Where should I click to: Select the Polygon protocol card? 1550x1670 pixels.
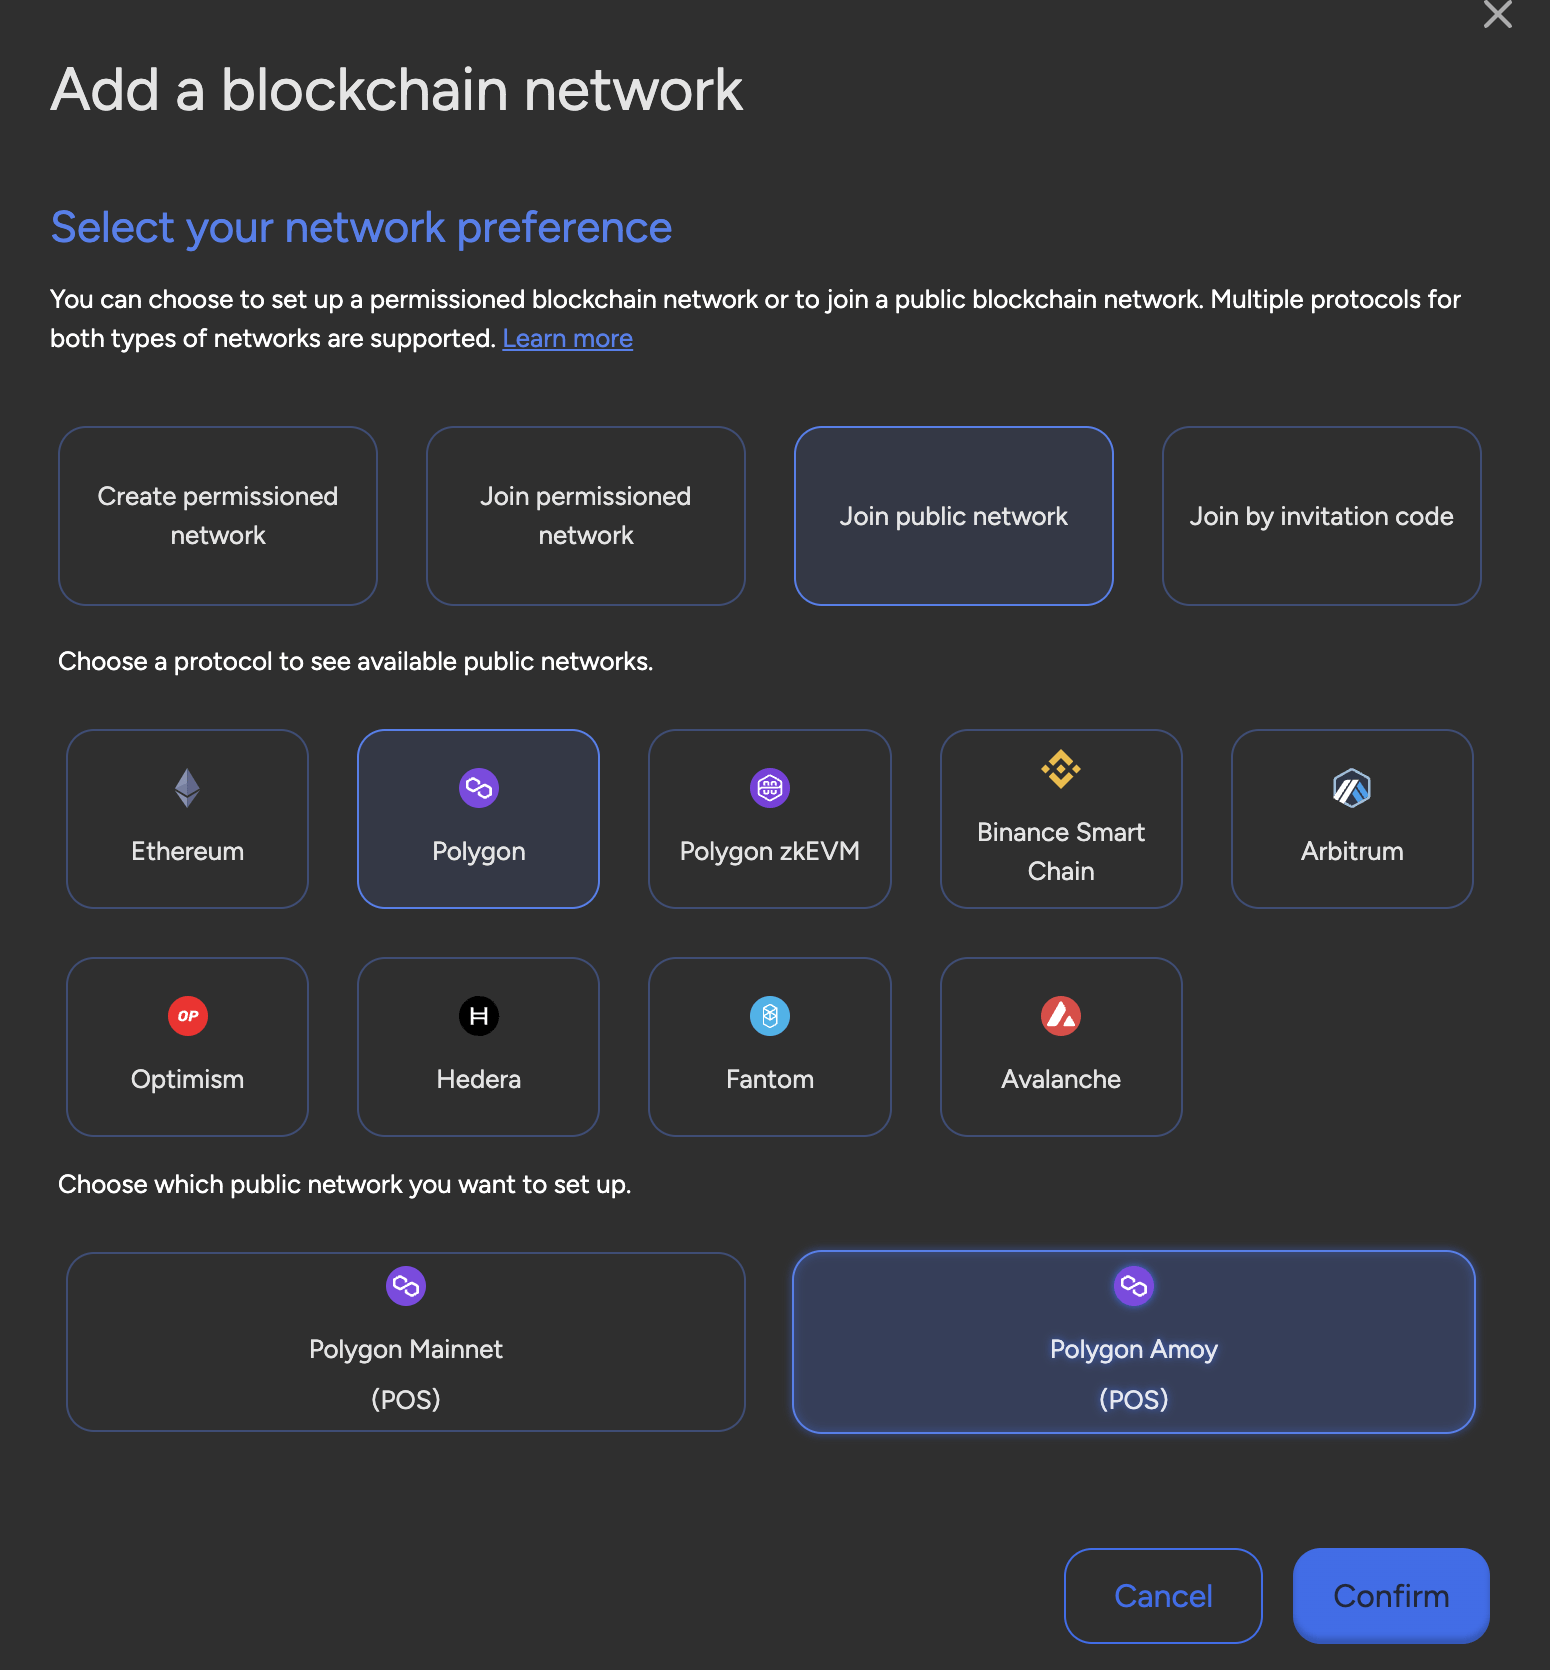478,819
